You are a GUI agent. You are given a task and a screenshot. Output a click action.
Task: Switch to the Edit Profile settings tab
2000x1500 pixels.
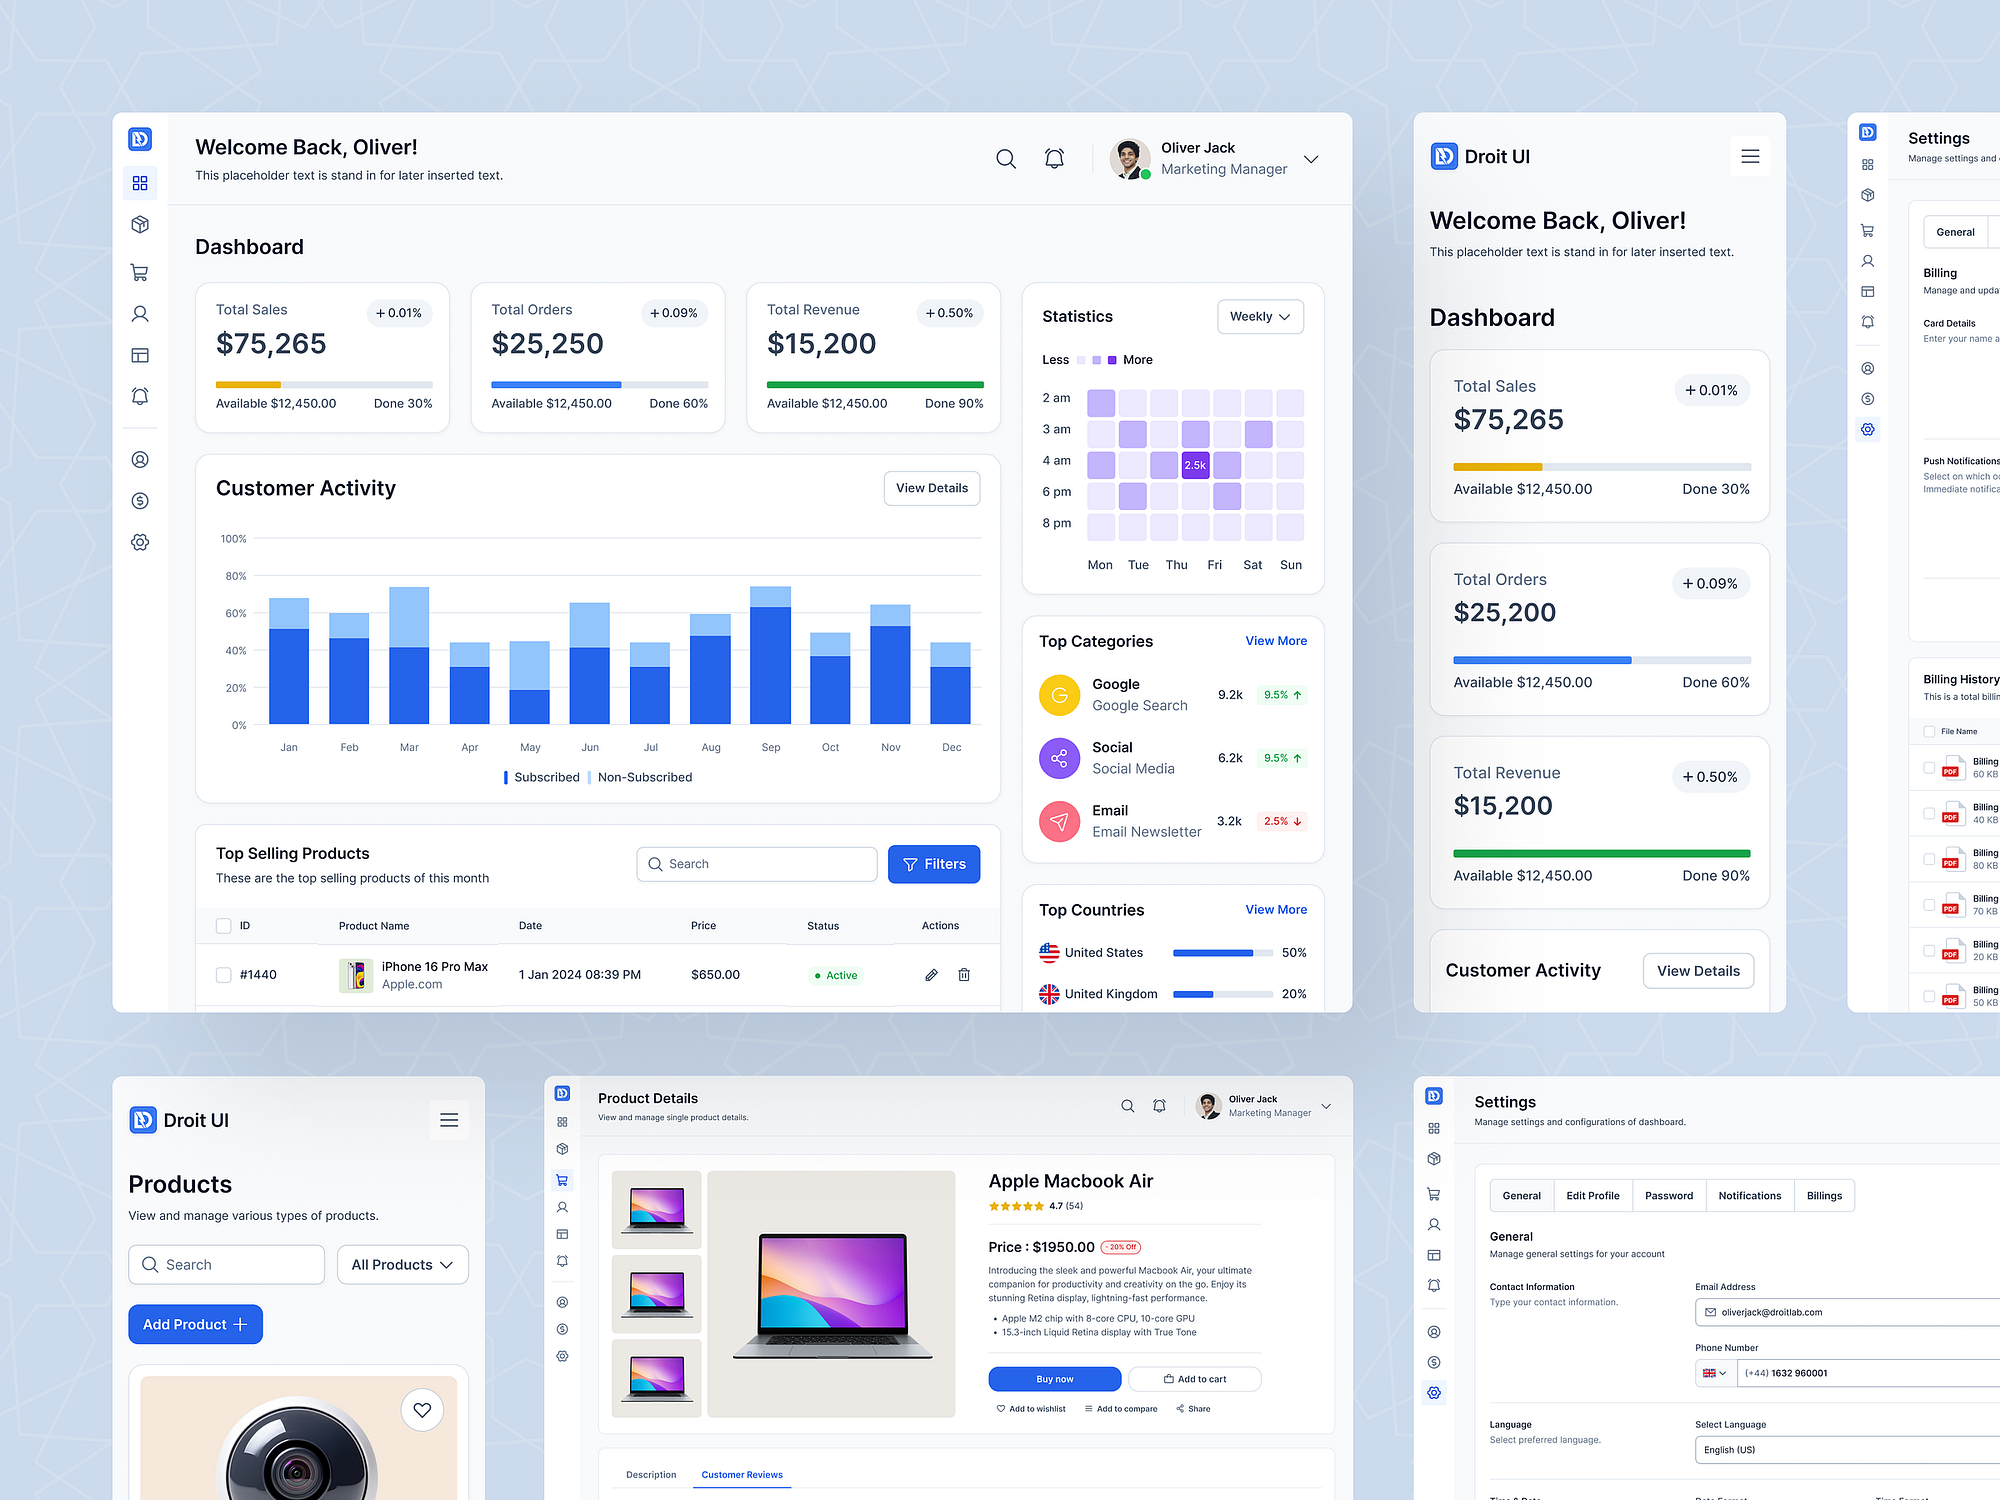click(1592, 1196)
